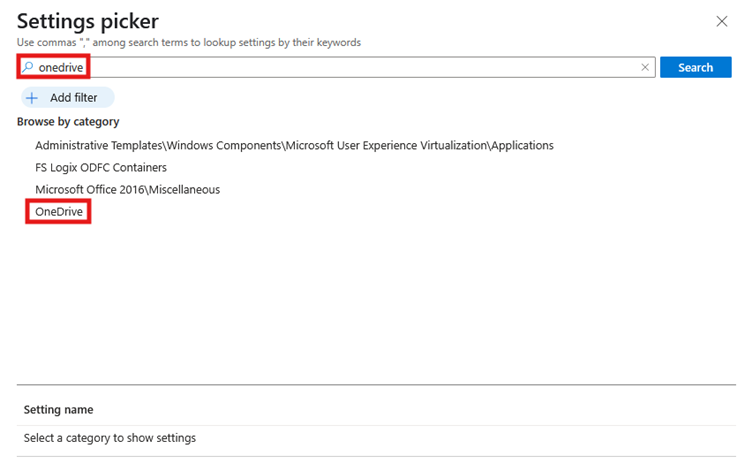
Task: Select the OneDrive category
Action: [x=59, y=212]
